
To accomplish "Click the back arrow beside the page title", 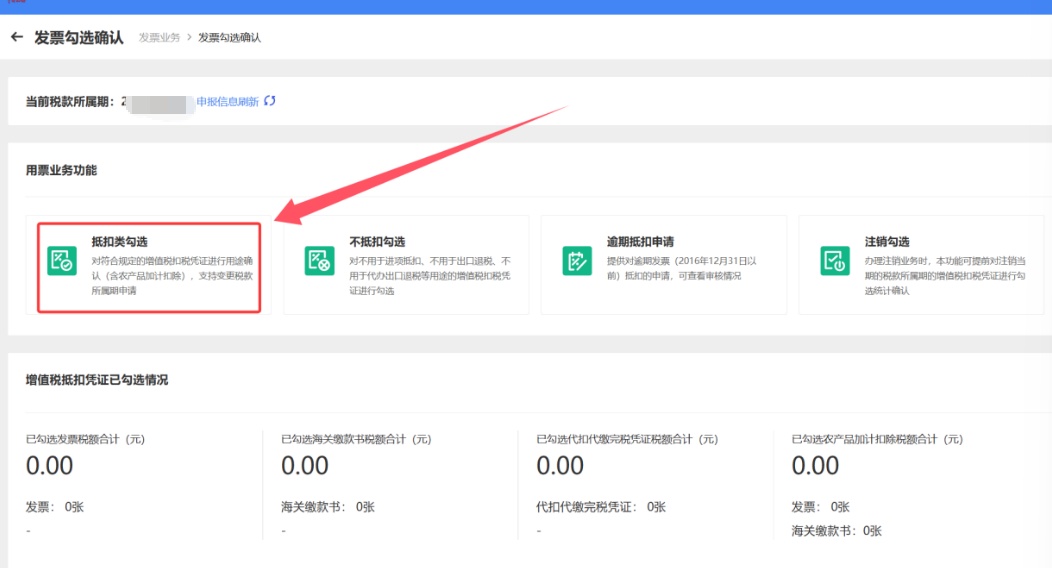I will click(x=16, y=37).
